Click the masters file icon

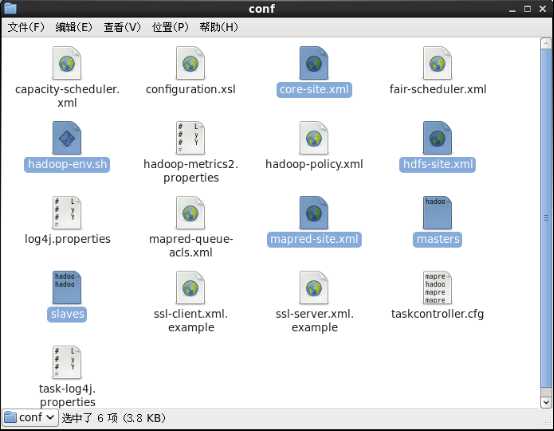tap(437, 213)
